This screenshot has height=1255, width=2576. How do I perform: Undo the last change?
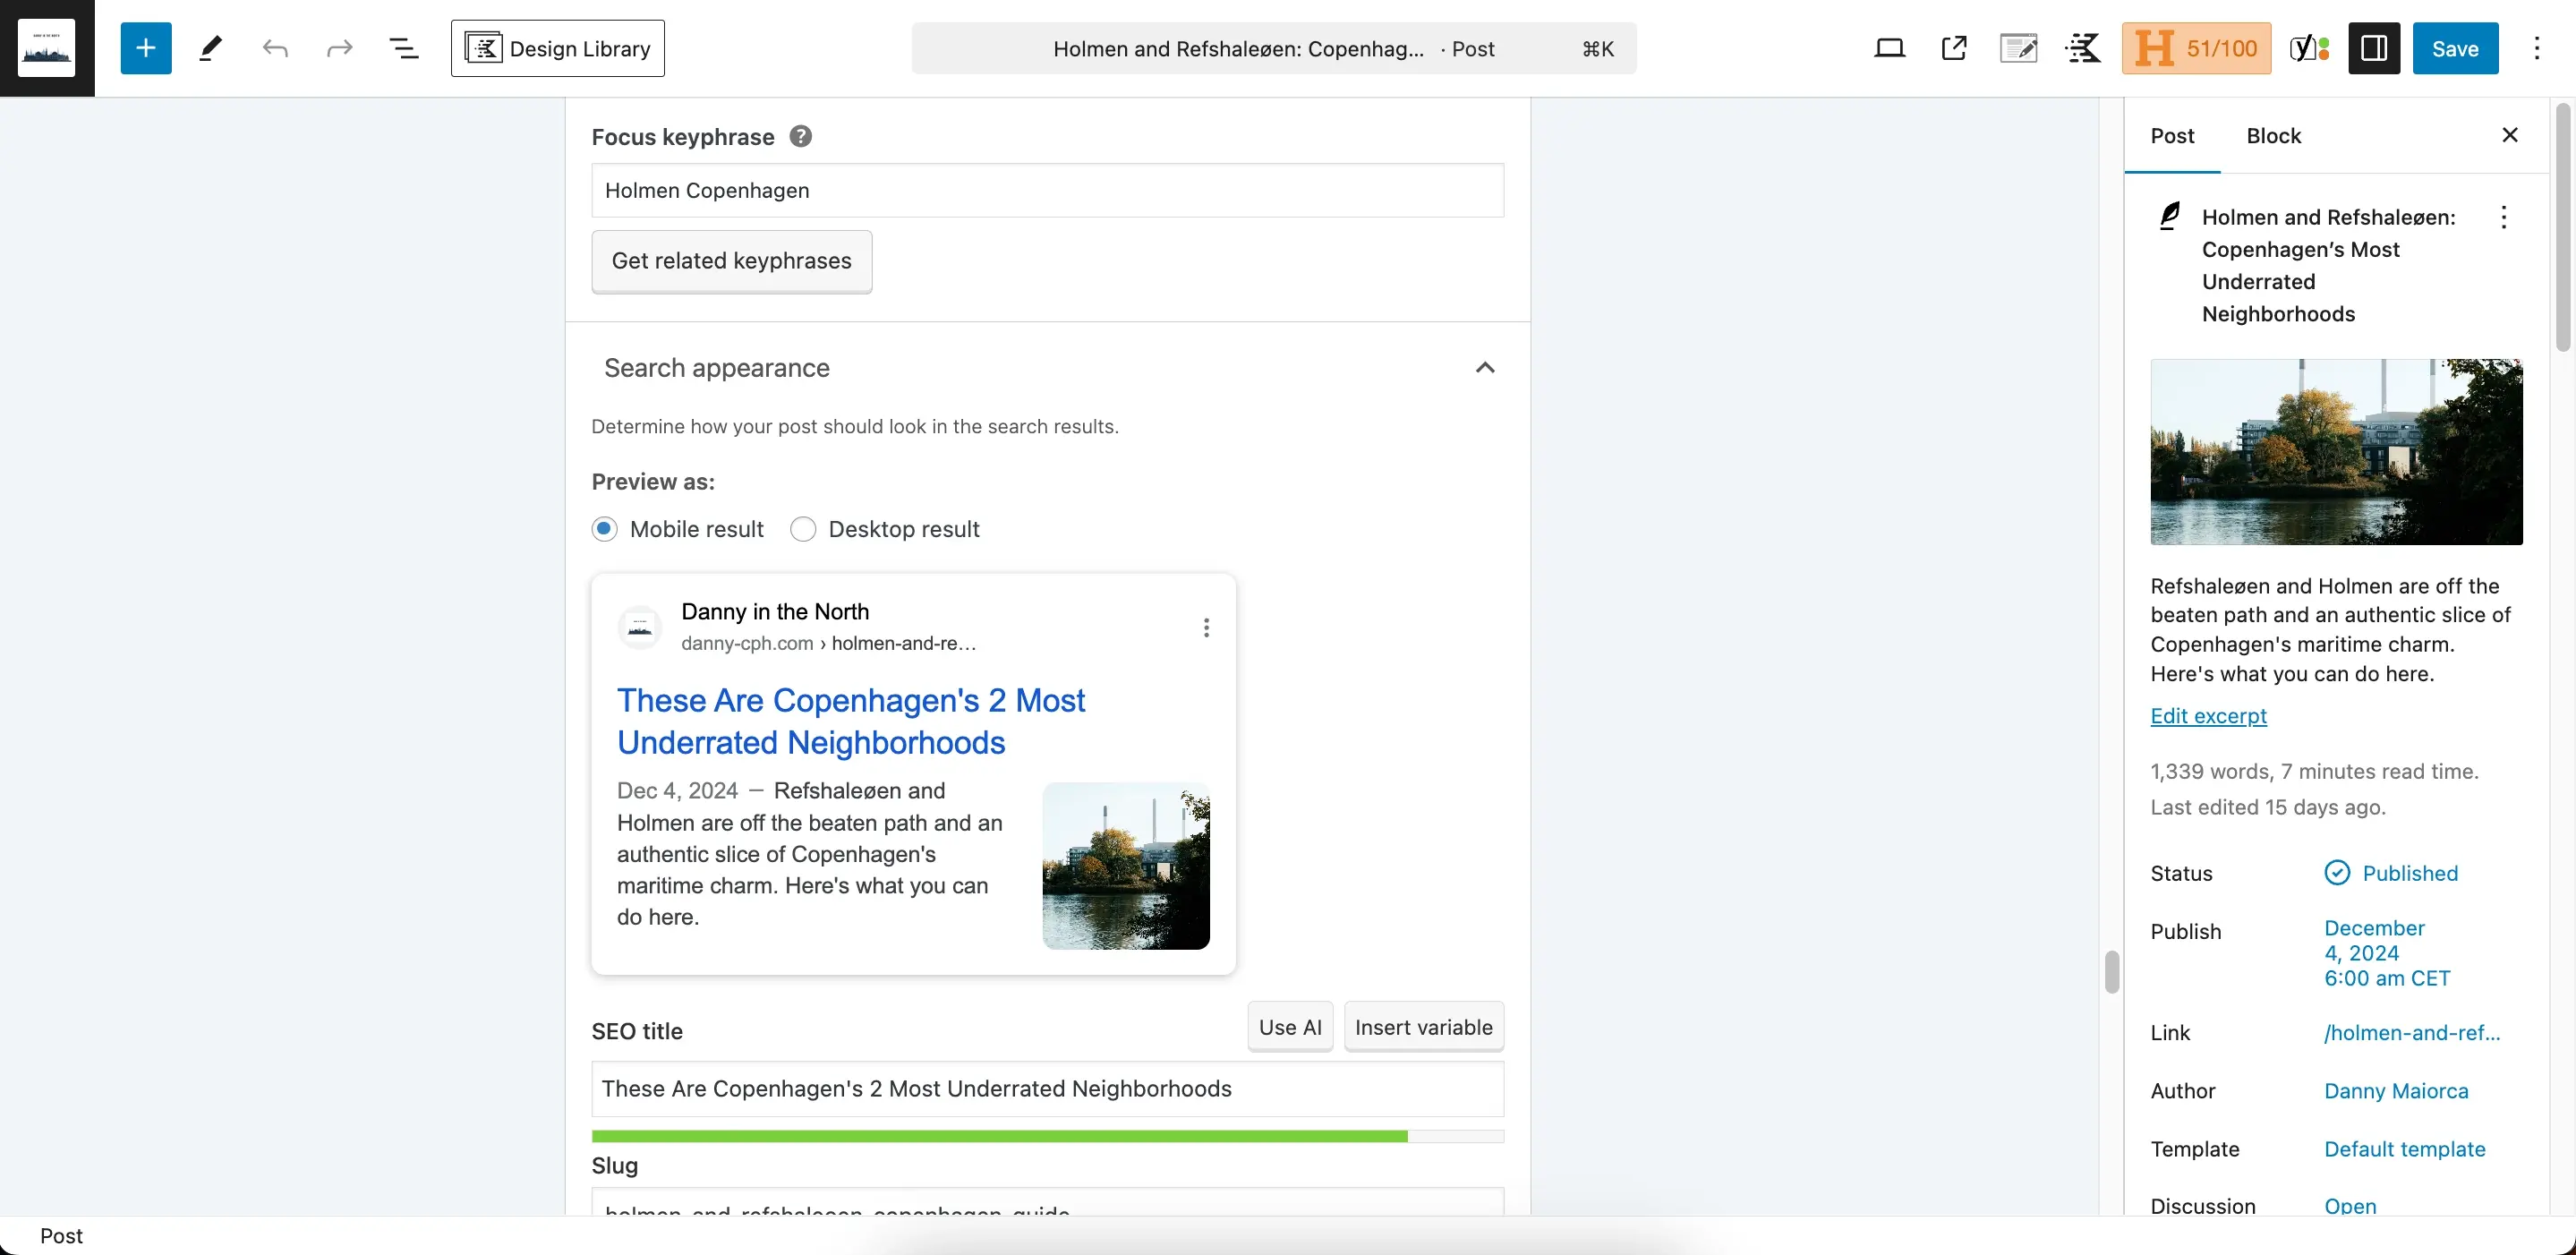click(275, 48)
